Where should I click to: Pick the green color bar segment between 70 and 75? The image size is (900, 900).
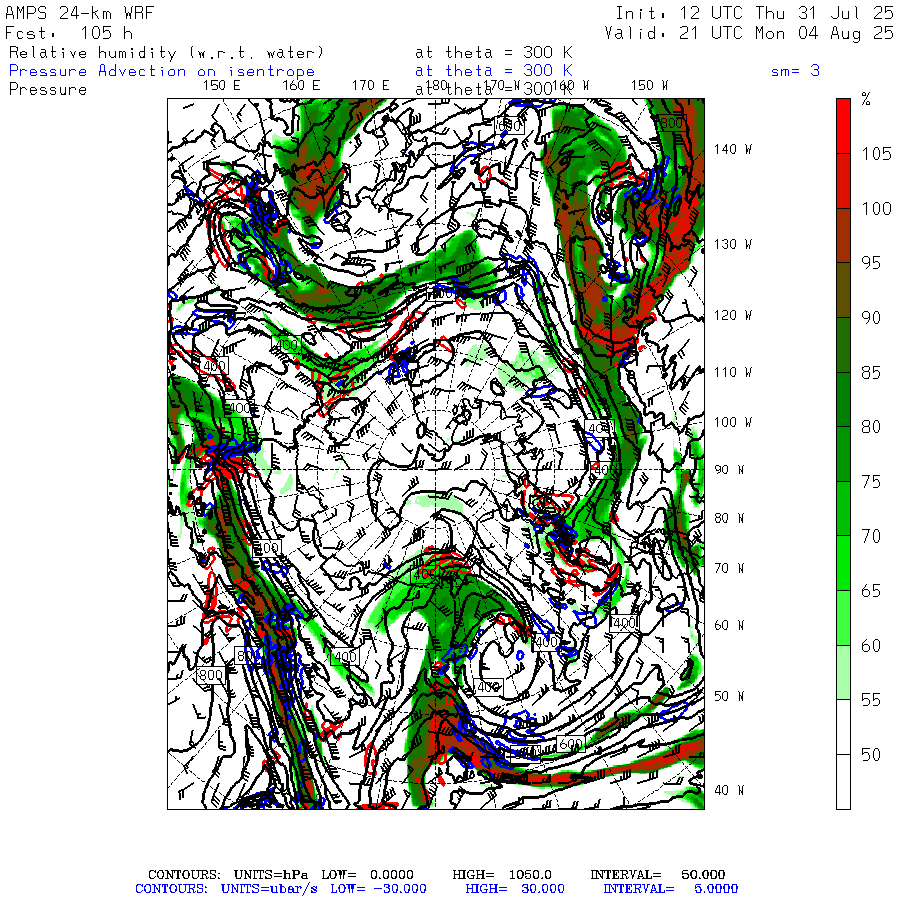(843, 508)
